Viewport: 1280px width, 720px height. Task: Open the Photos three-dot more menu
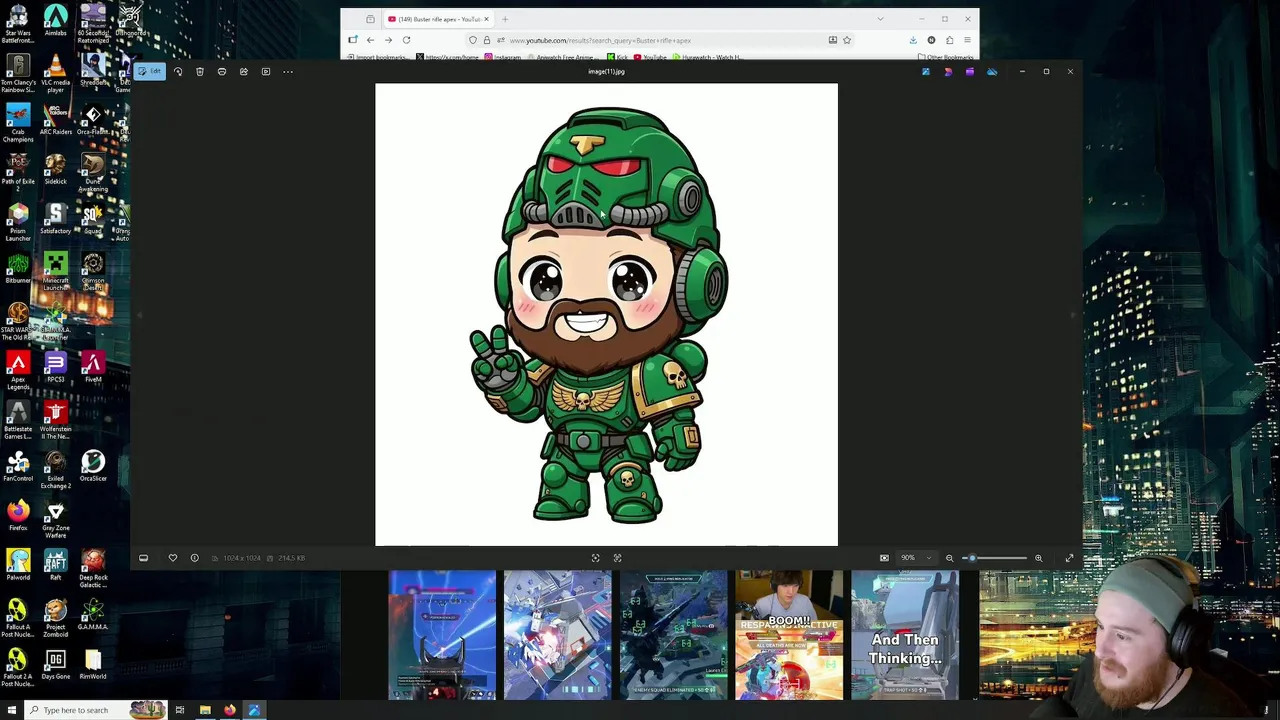click(x=288, y=71)
